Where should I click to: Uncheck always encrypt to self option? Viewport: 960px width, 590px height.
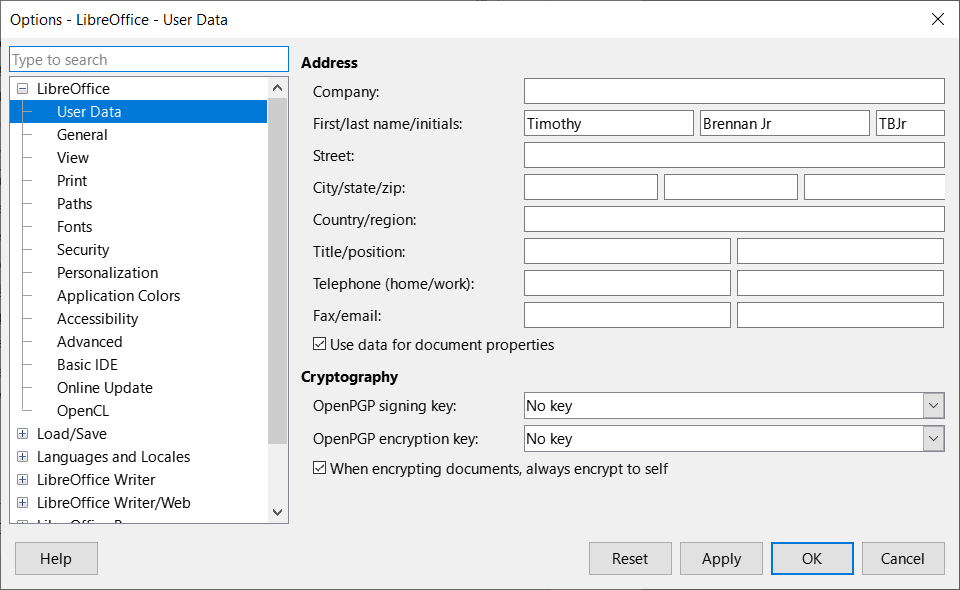319,467
